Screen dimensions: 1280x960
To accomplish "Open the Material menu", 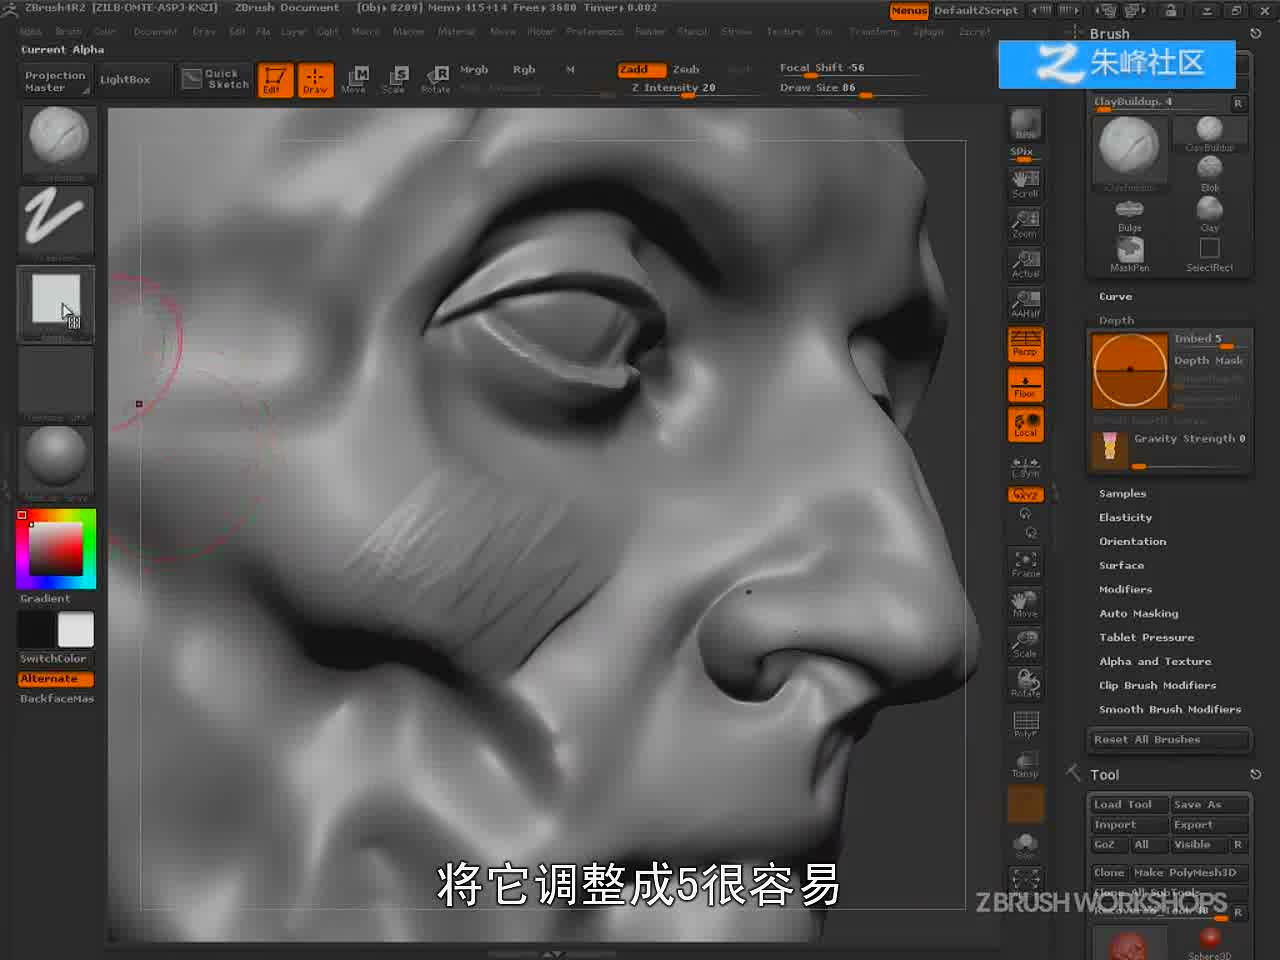I will pos(456,32).
